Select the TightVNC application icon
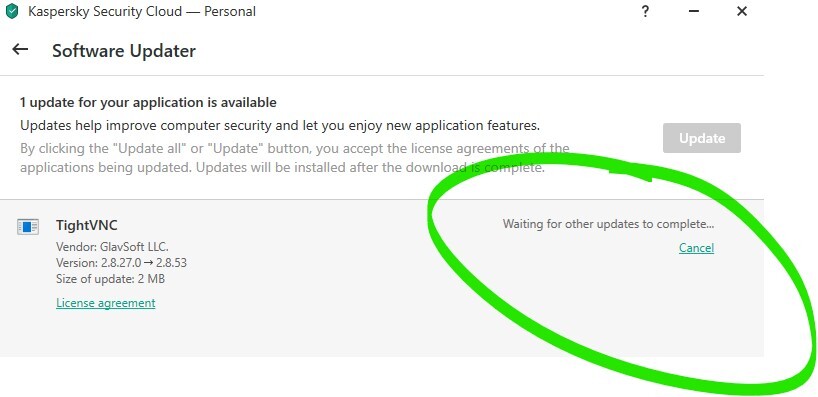 [28, 227]
